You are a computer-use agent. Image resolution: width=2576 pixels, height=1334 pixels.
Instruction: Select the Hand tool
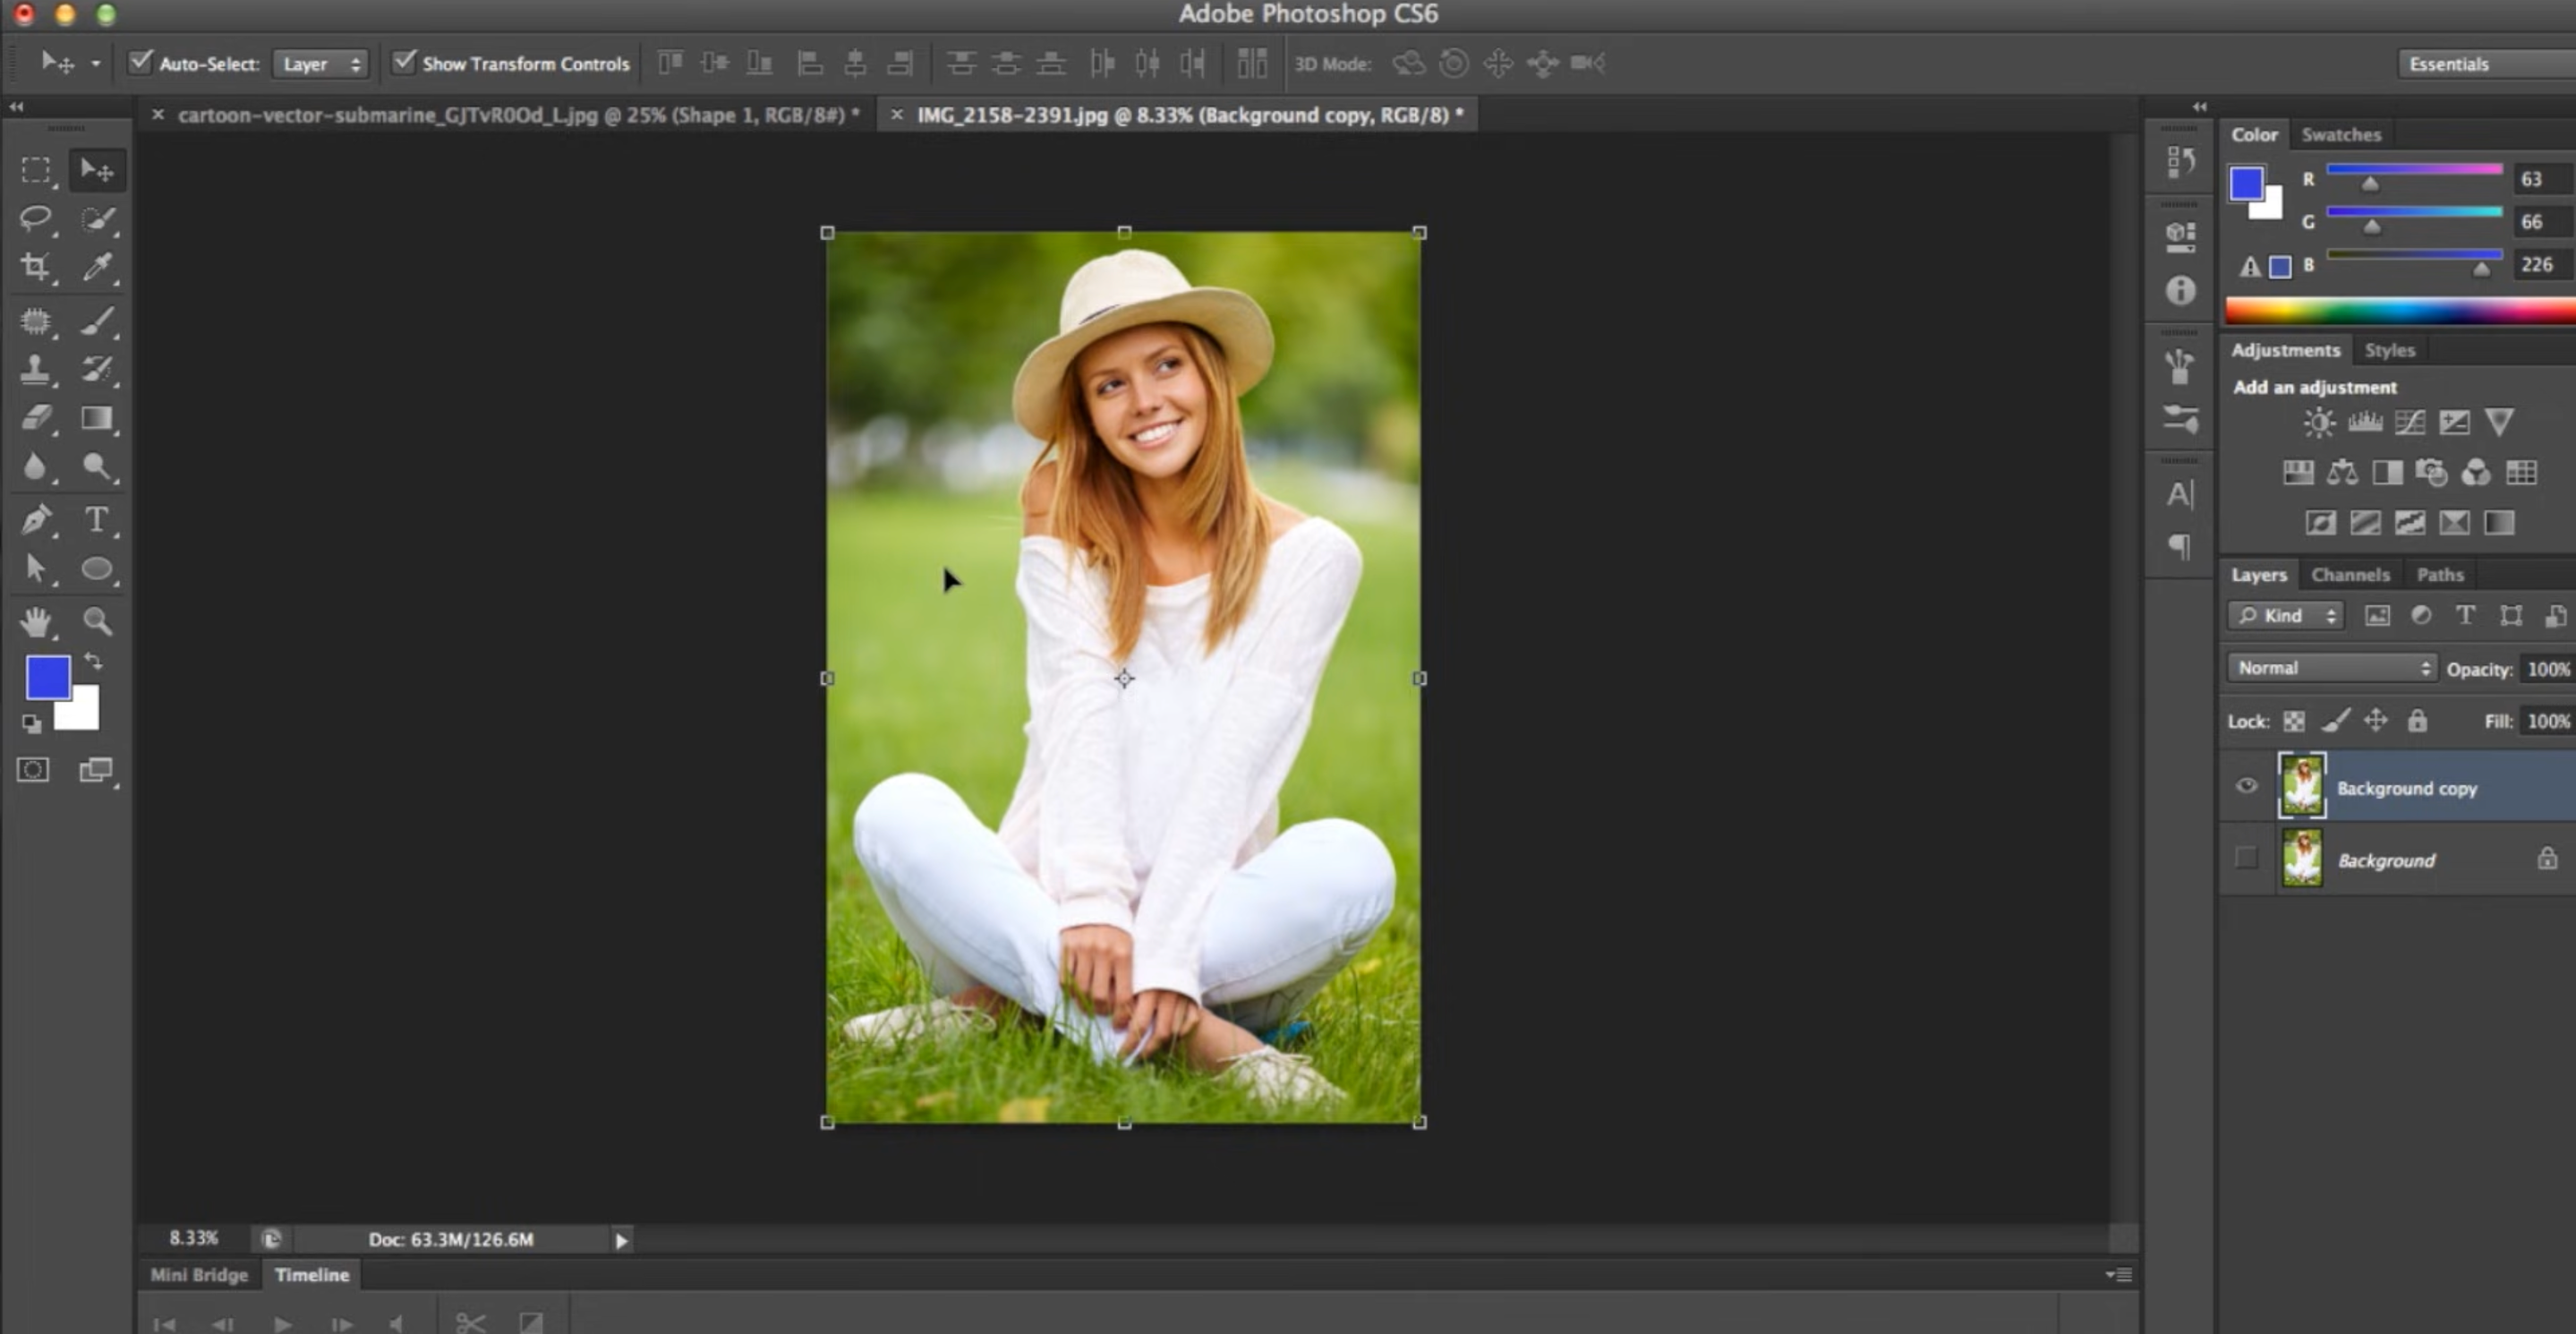coord(36,622)
